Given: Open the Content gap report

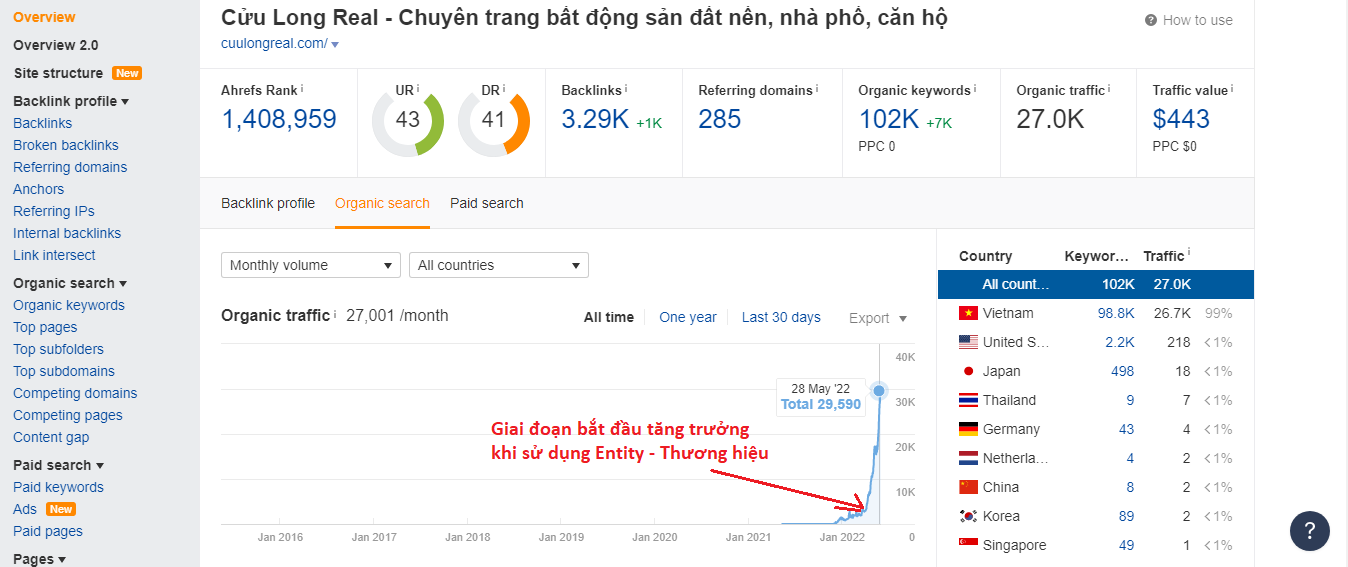Looking at the screenshot, I should 51,437.
